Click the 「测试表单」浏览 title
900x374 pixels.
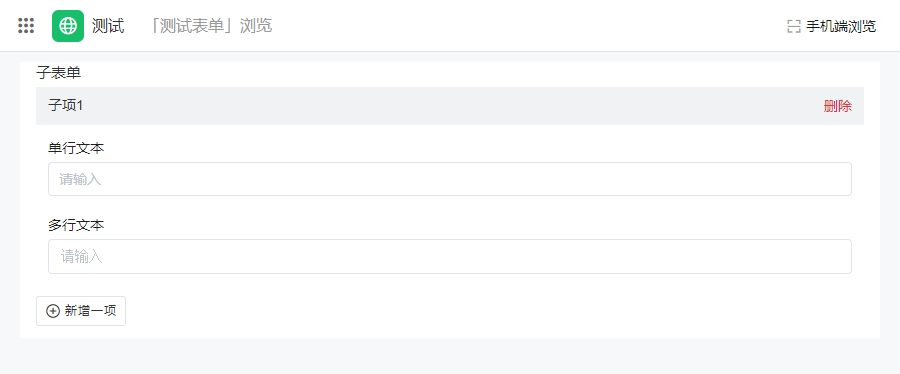click(210, 26)
